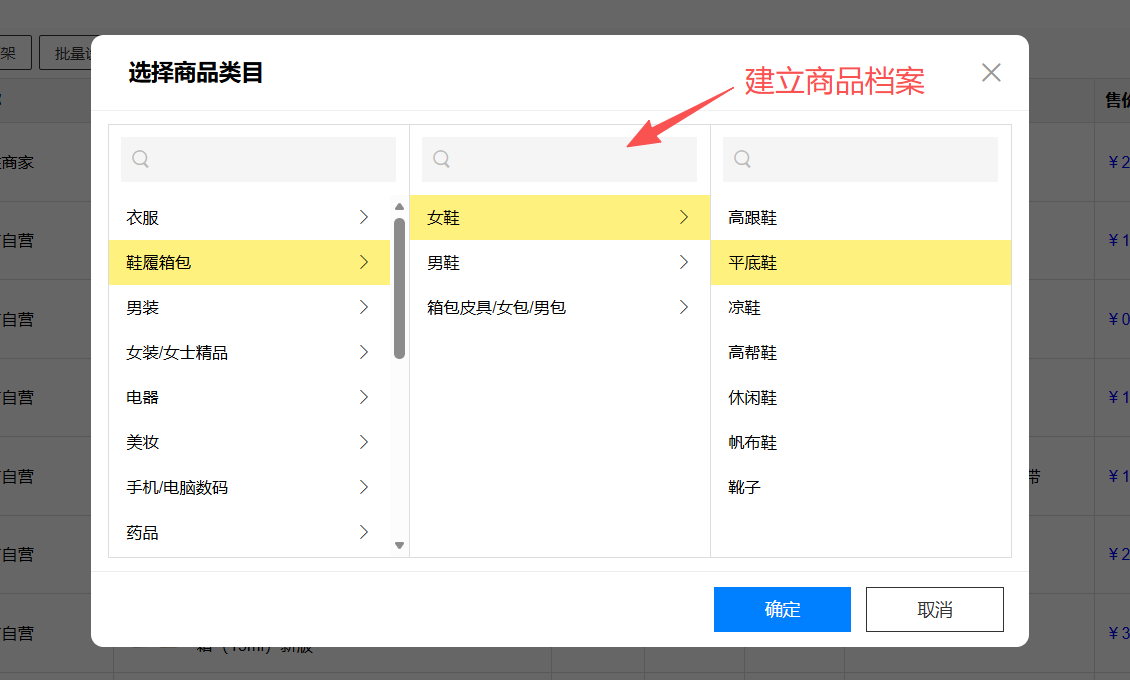Confirm selection with 确定 button
Screen dimensions: 1130x680
pyautogui.click(x=782, y=609)
